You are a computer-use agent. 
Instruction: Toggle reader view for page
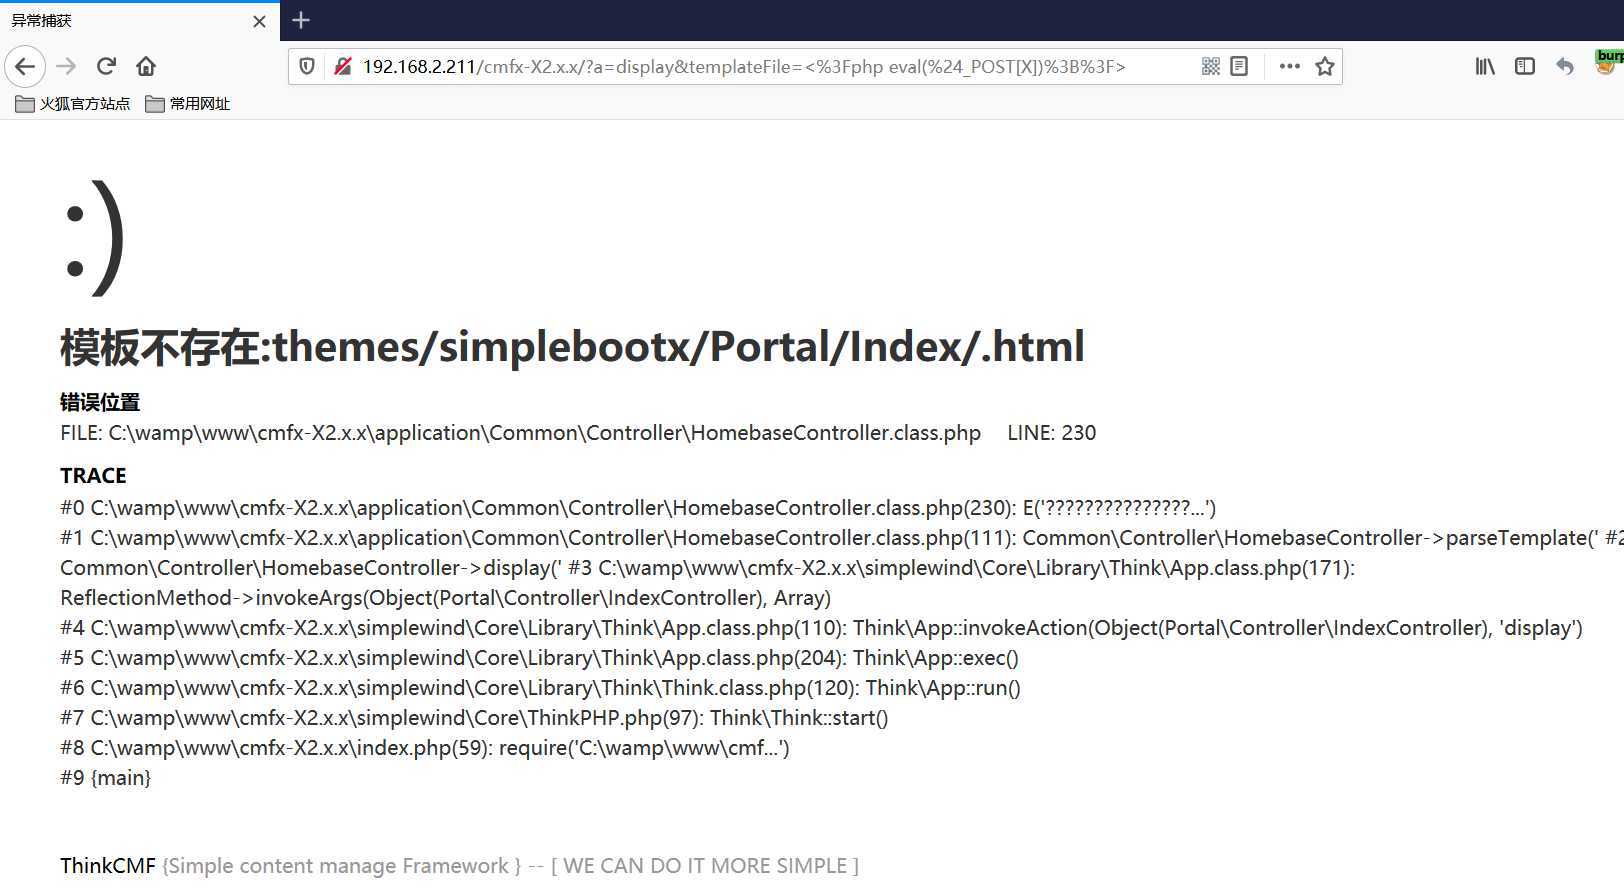point(1239,67)
